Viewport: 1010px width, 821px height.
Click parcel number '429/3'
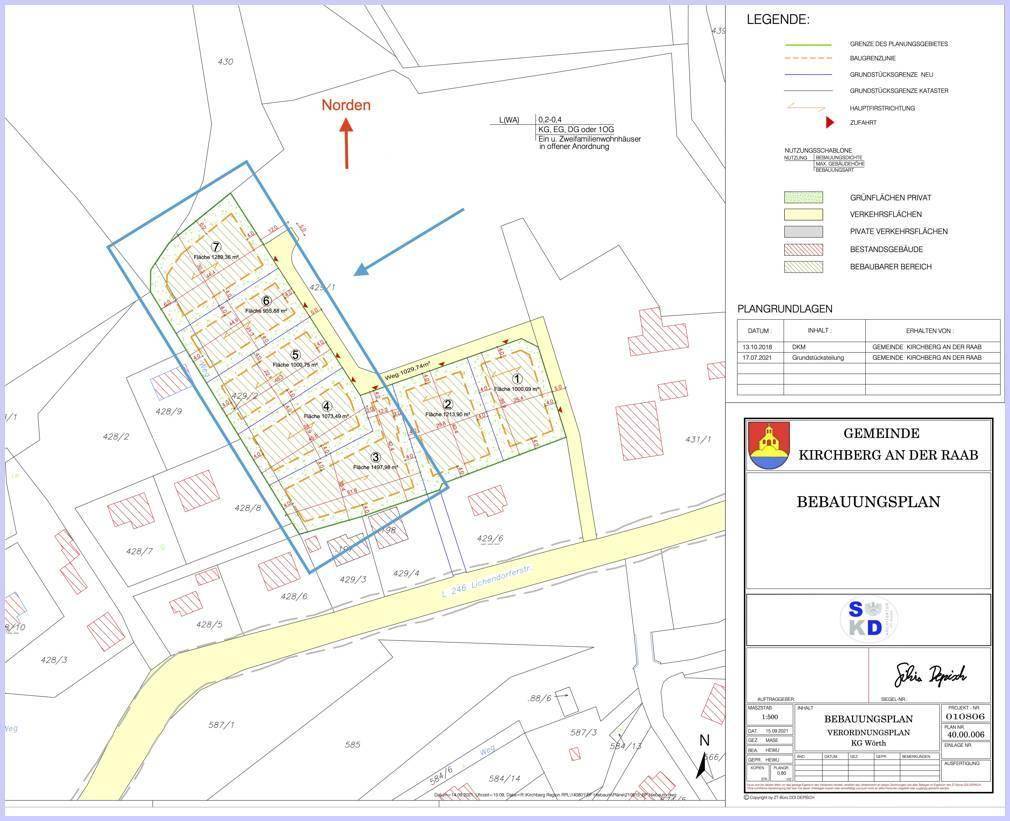[x=352, y=580]
